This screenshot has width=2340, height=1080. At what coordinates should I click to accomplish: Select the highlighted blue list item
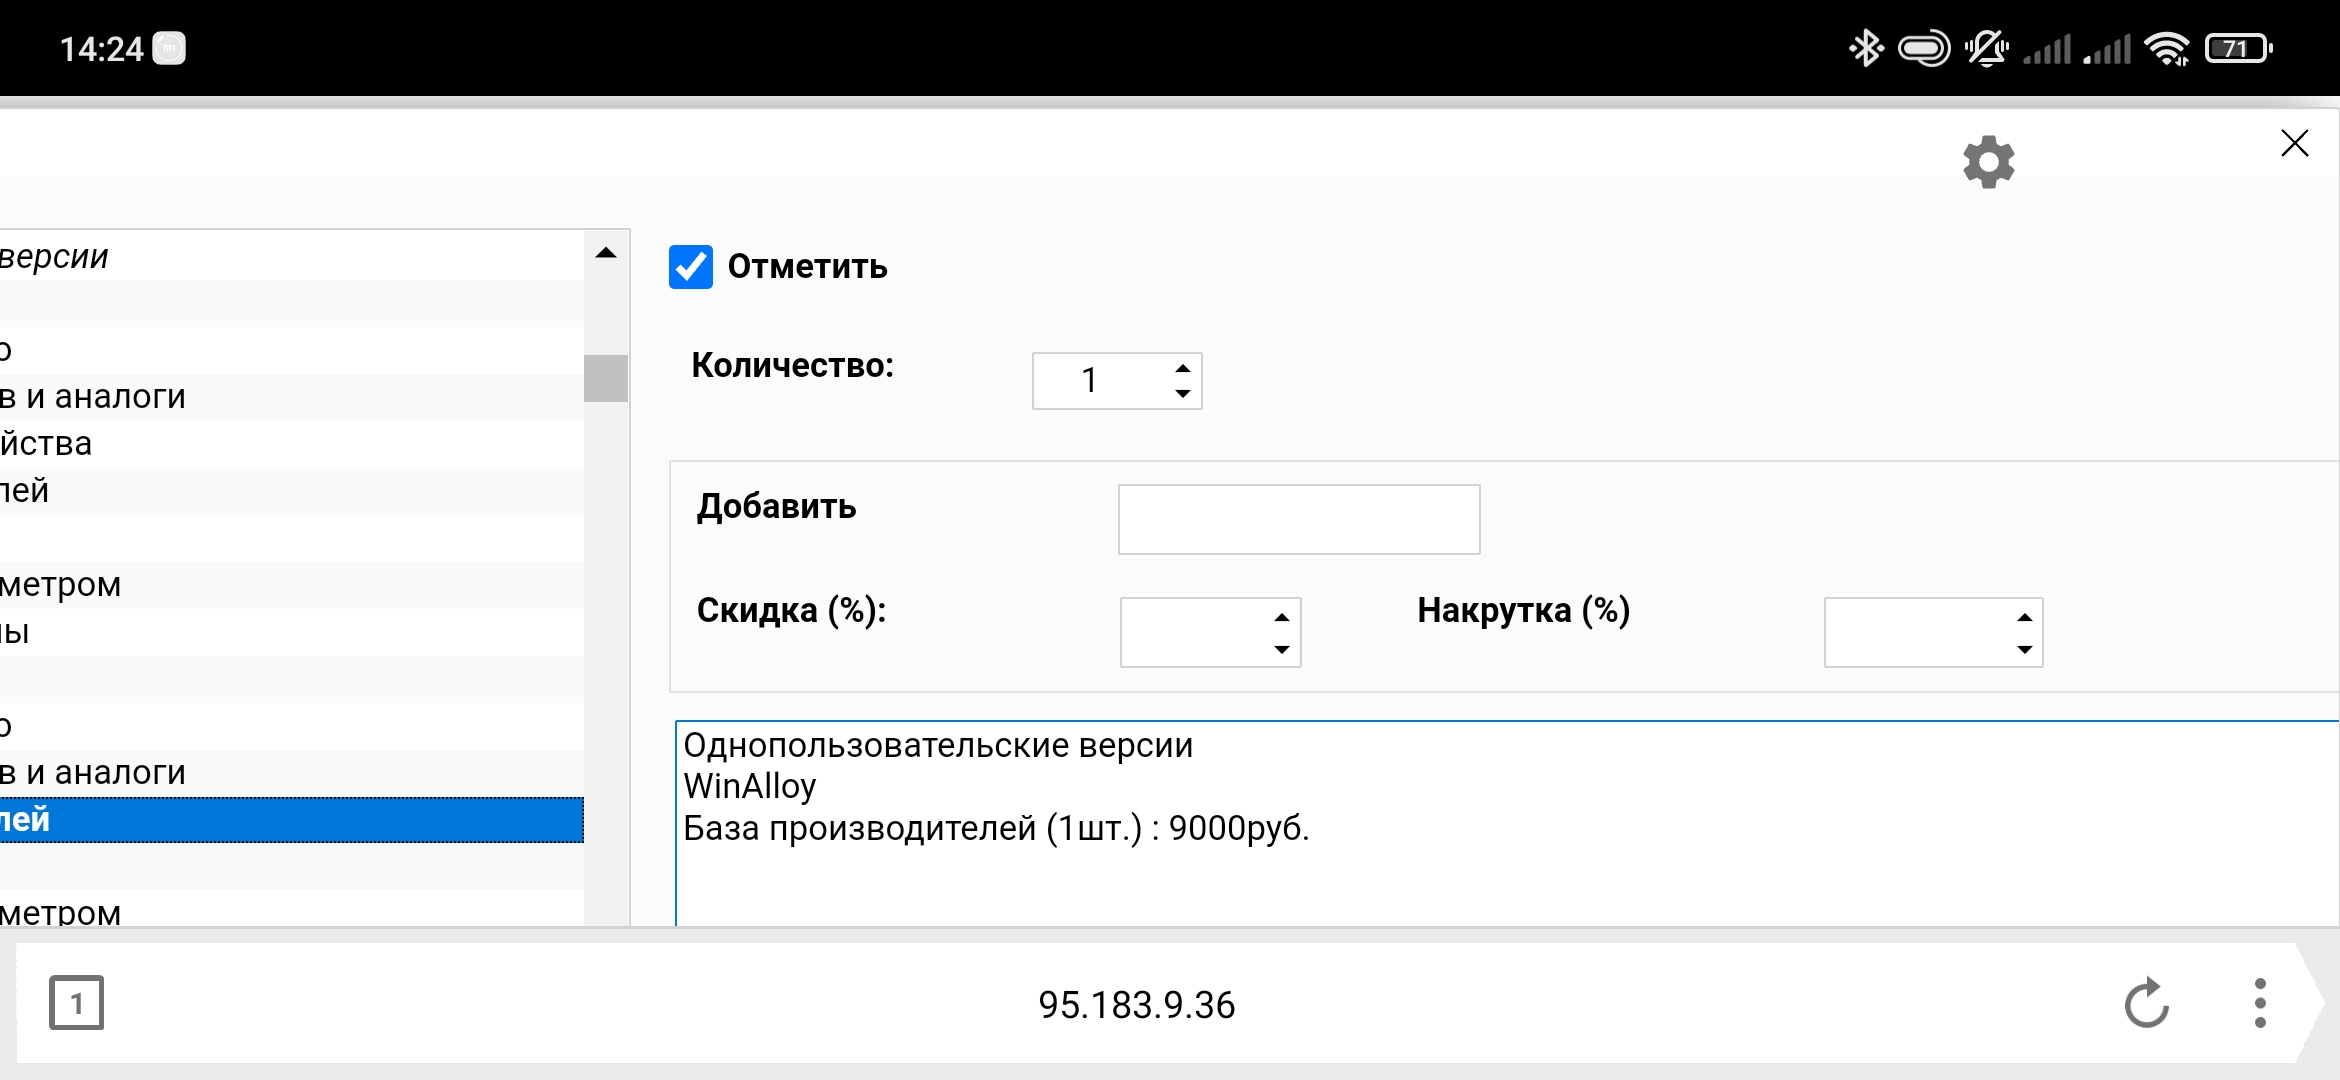(290, 820)
